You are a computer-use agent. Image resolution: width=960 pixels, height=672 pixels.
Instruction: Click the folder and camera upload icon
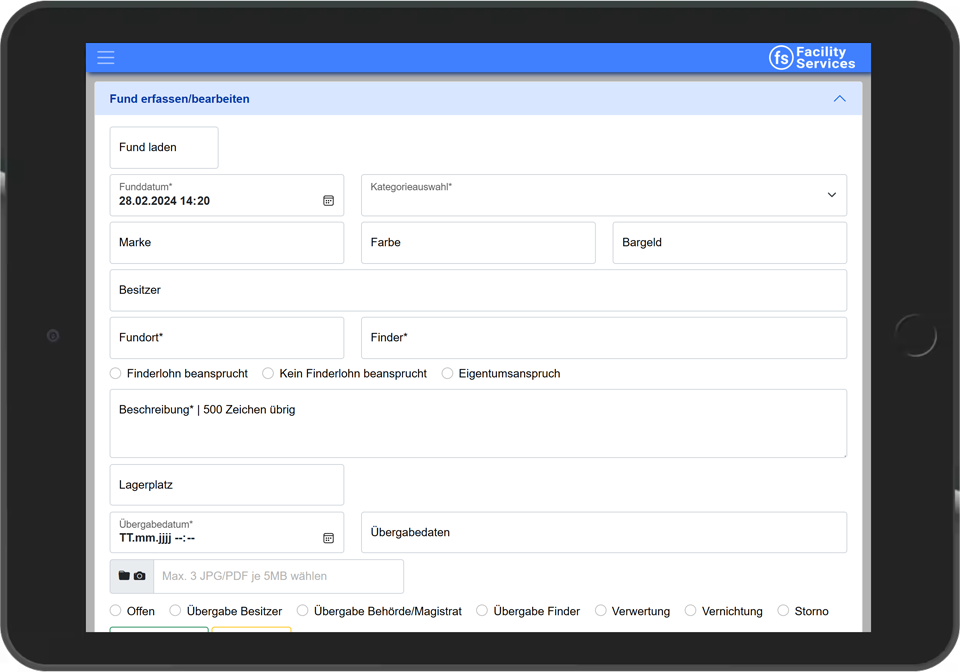coord(132,576)
